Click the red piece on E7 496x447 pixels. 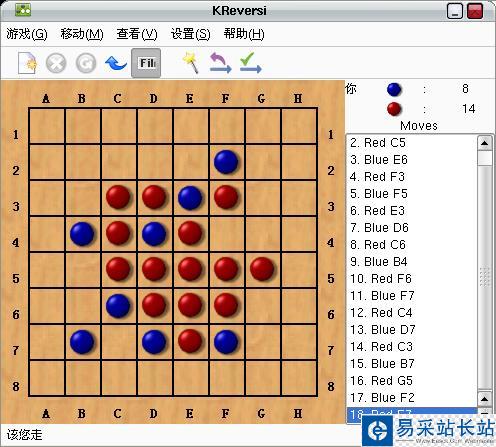190,341
